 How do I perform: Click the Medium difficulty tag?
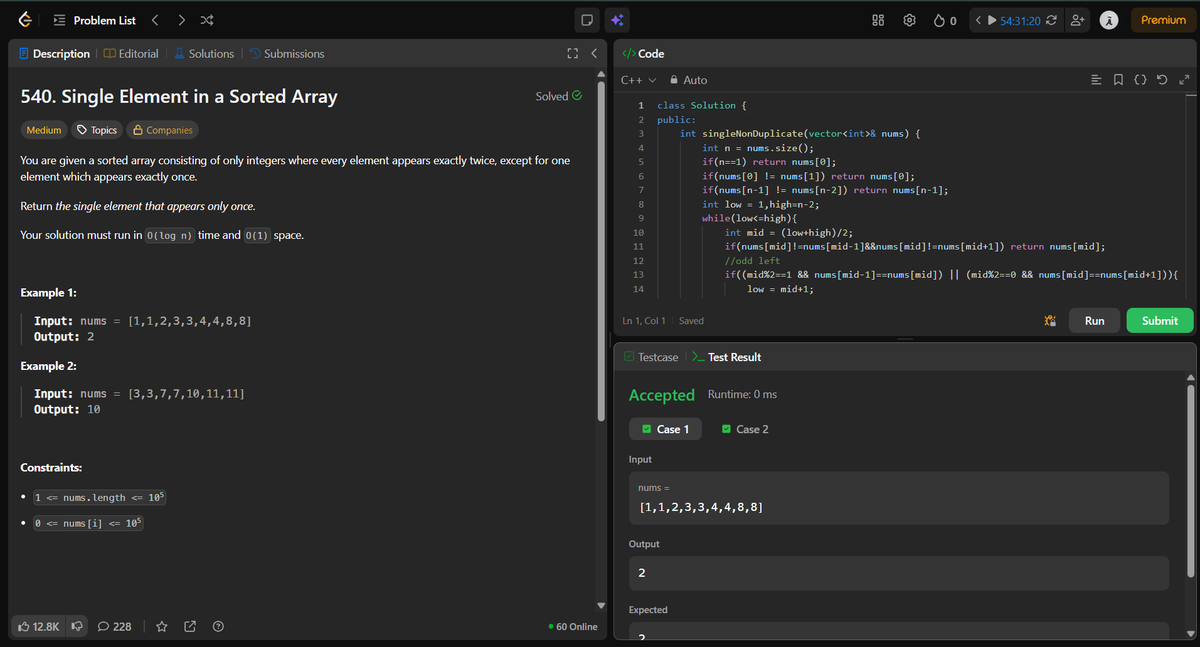(x=43, y=130)
